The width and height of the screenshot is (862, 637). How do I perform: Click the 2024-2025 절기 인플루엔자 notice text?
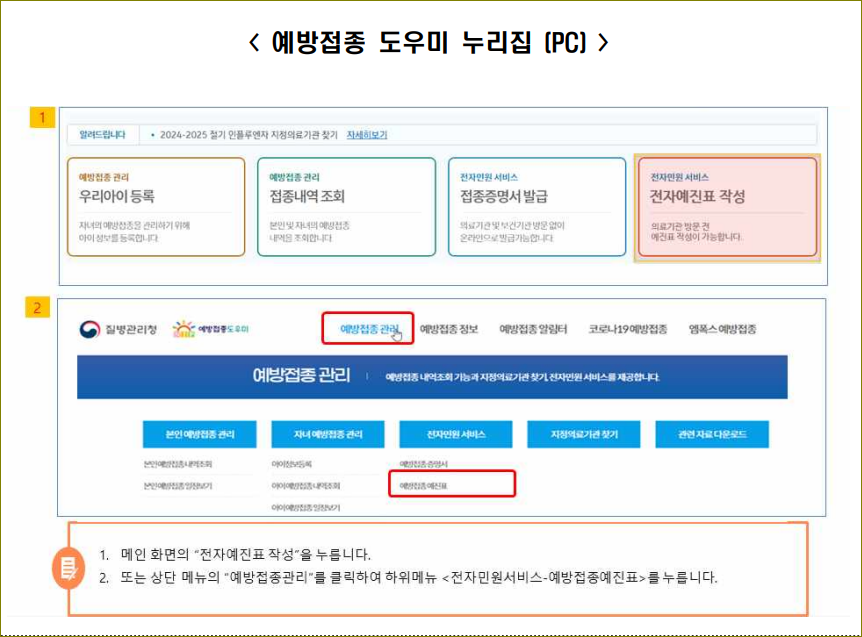(x=248, y=135)
